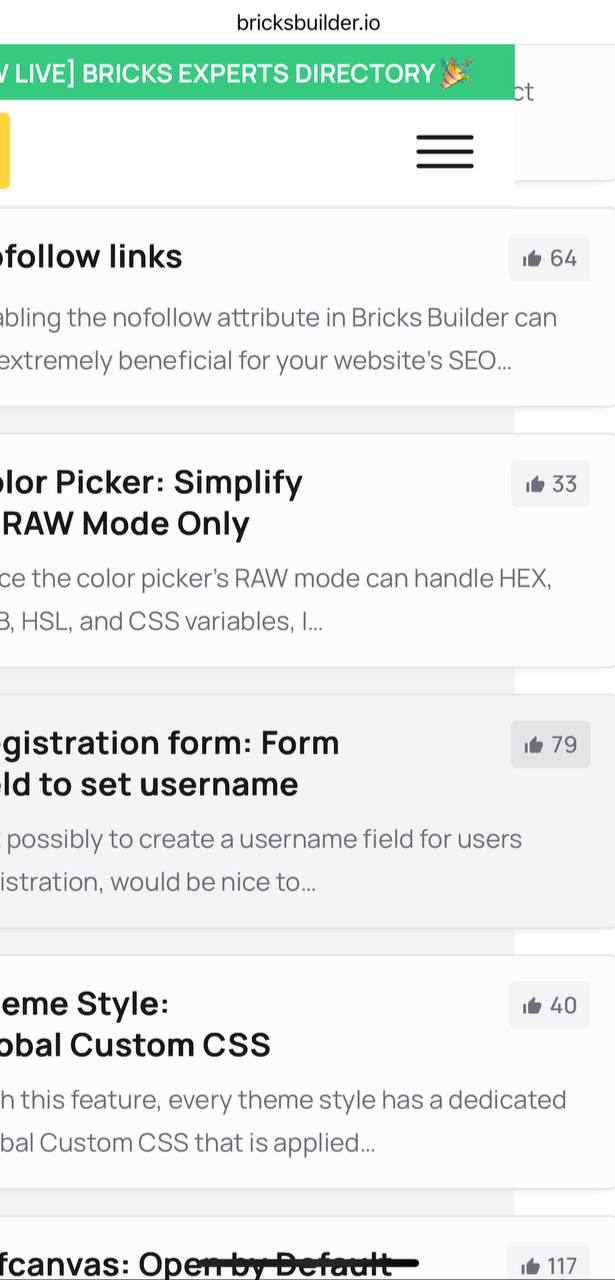Click the partially visible text link ending in "ct"
The height and width of the screenshot is (1280, 615).
coord(524,92)
